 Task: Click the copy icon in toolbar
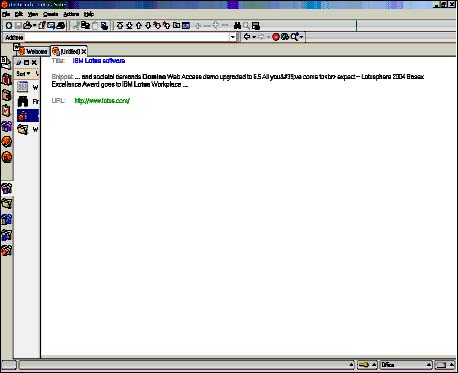tap(85, 25)
